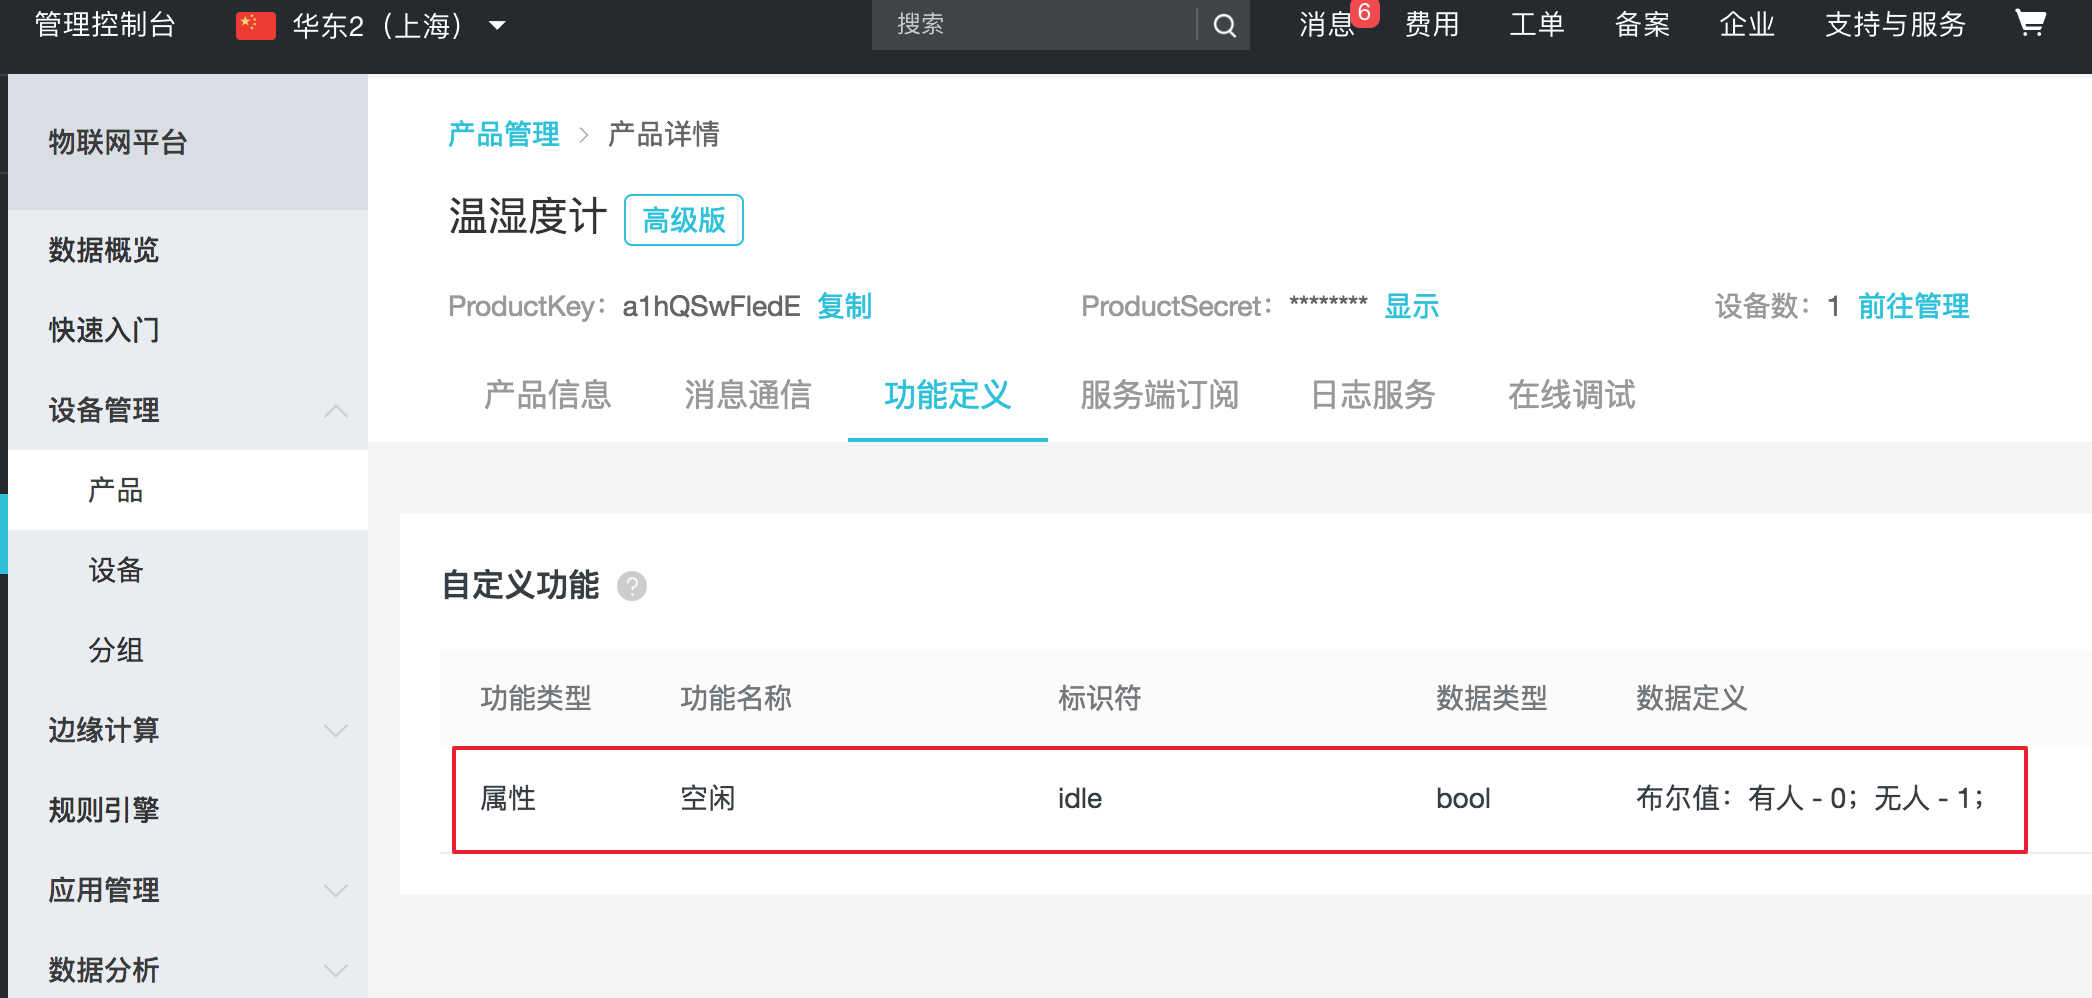Select the 日志服务 tab
2092x998 pixels.
(x=1372, y=396)
